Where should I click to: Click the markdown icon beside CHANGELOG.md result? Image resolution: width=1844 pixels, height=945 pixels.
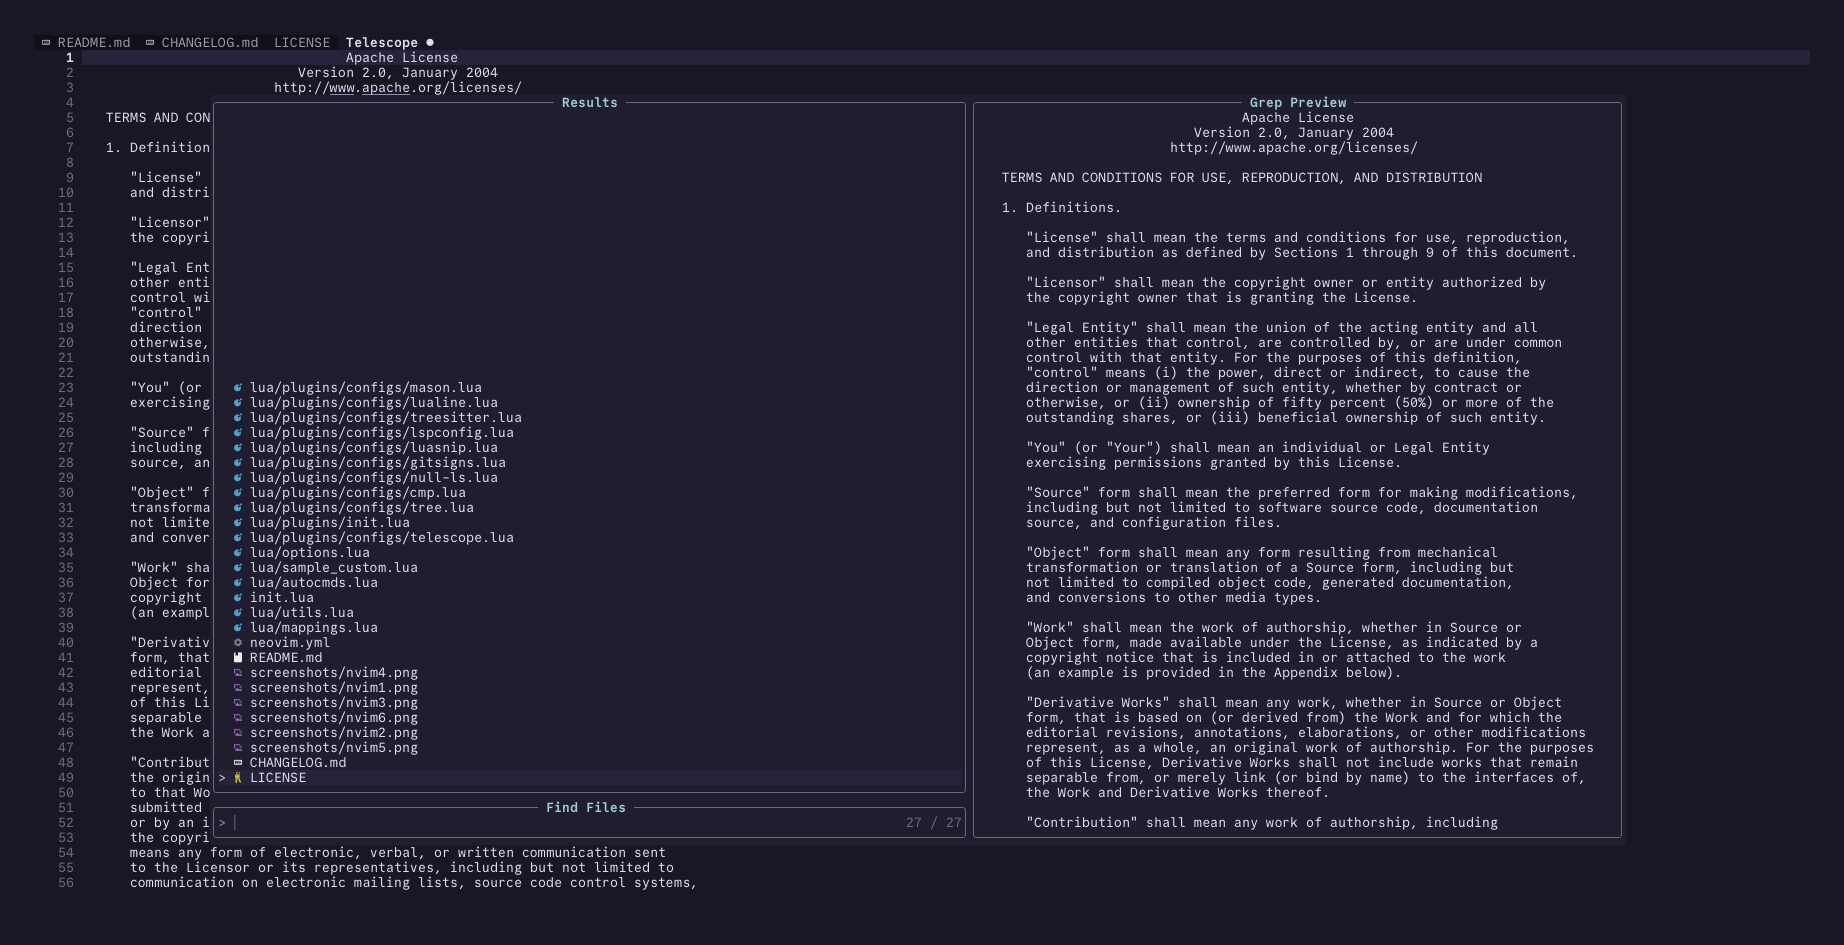(x=238, y=763)
